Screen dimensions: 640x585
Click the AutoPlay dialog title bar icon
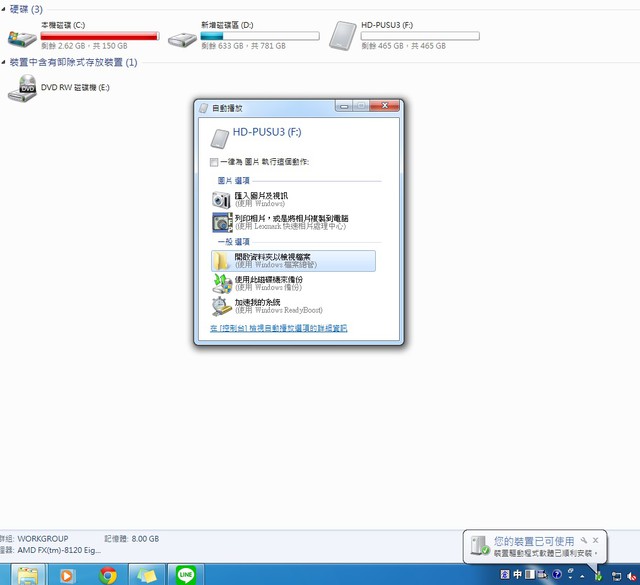[203, 108]
